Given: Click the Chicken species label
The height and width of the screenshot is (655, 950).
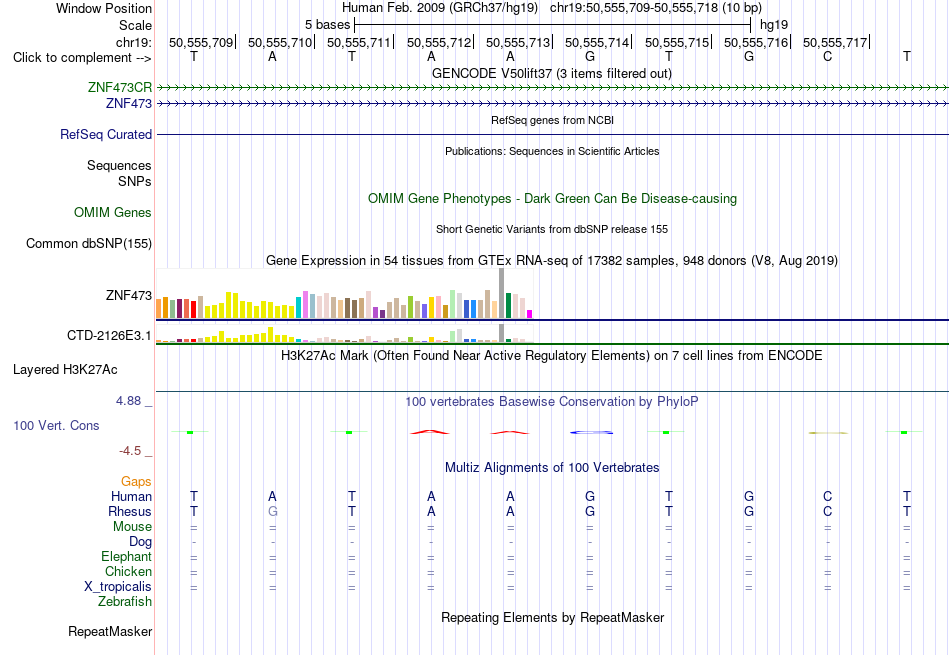Looking at the screenshot, I should click(x=128, y=571).
